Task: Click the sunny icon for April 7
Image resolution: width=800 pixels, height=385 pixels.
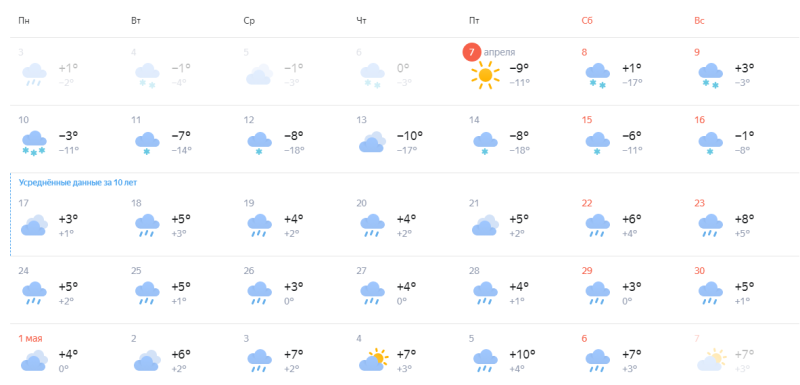Action: [x=485, y=75]
